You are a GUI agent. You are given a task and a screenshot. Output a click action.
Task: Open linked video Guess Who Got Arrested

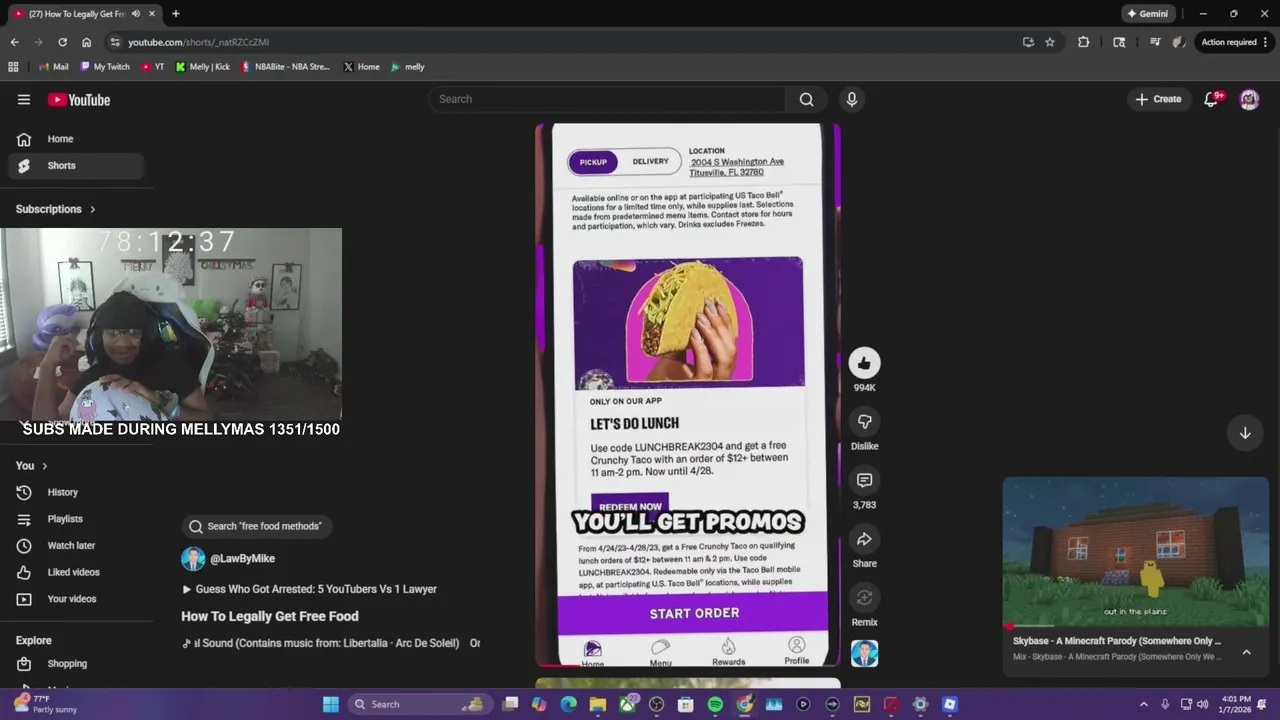[x=309, y=589]
